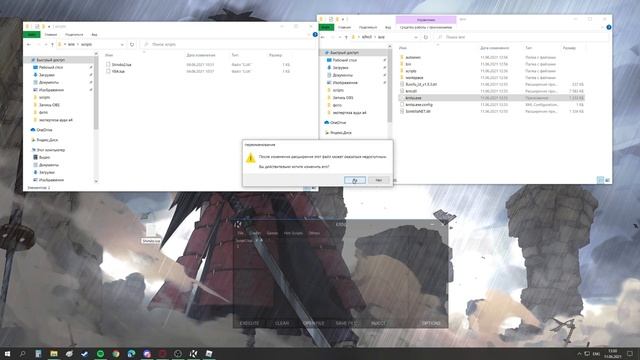Sort by Размер column in krnl window
Viewport: 640px width, 360px height.
[x=569, y=48]
